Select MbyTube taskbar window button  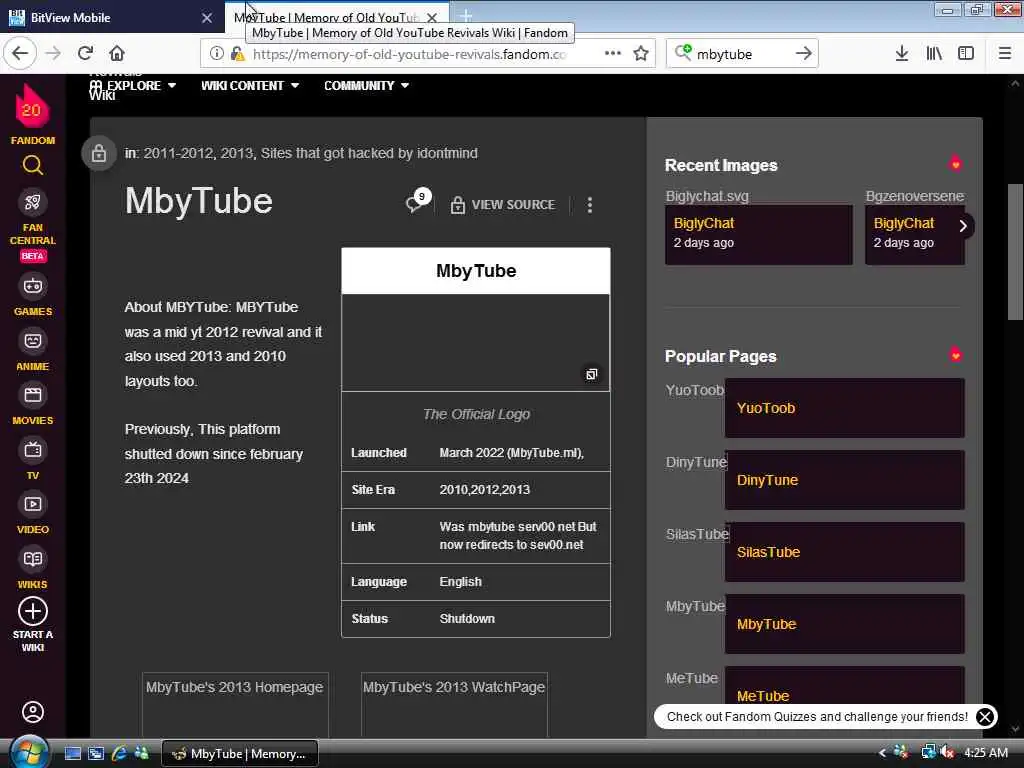(x=240, y=754)
